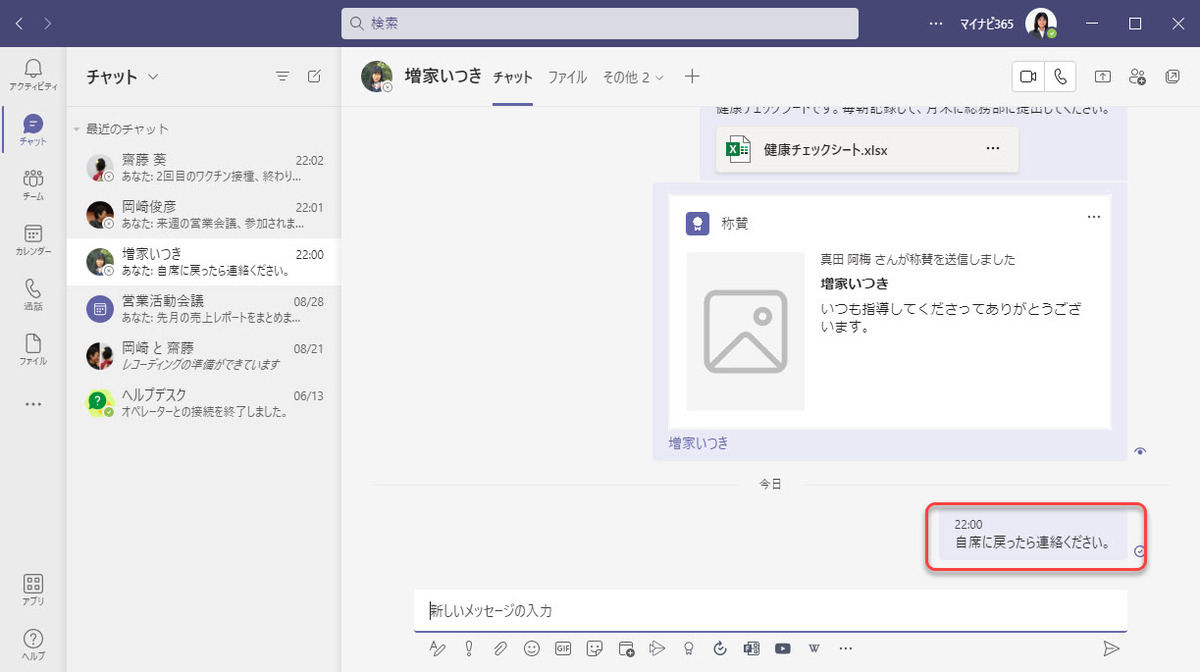Open the Activity feed in the sidebar
1200x672 pixels.
pyautogui.click(x=33, y=74)
